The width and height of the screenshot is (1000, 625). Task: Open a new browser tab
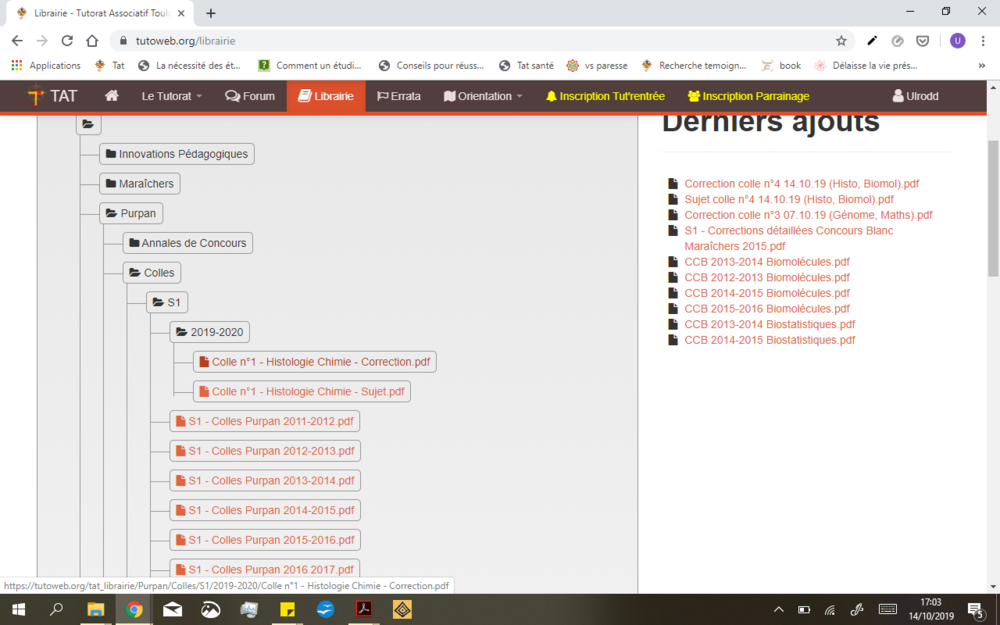point(211,13)
